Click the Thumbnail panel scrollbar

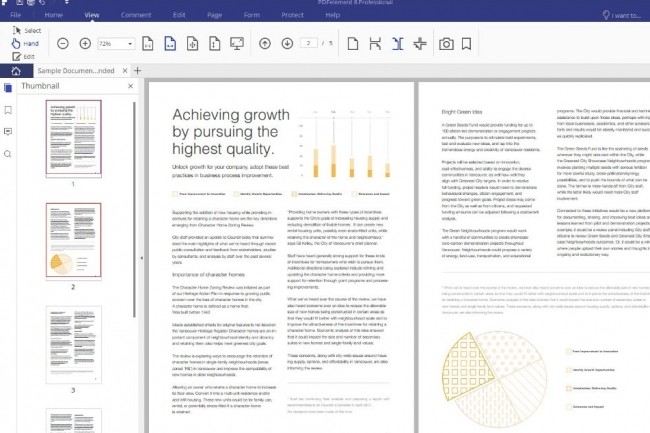pyautogui.click(x=134, y=210)
